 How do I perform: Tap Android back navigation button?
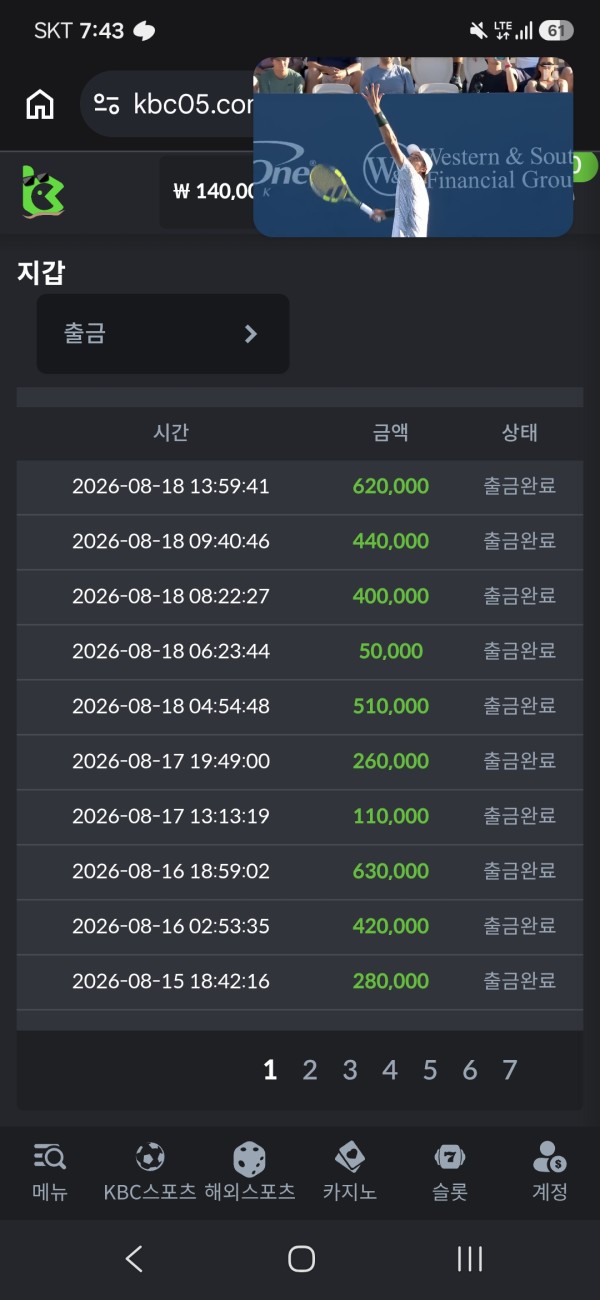(x=134, y=1259)
